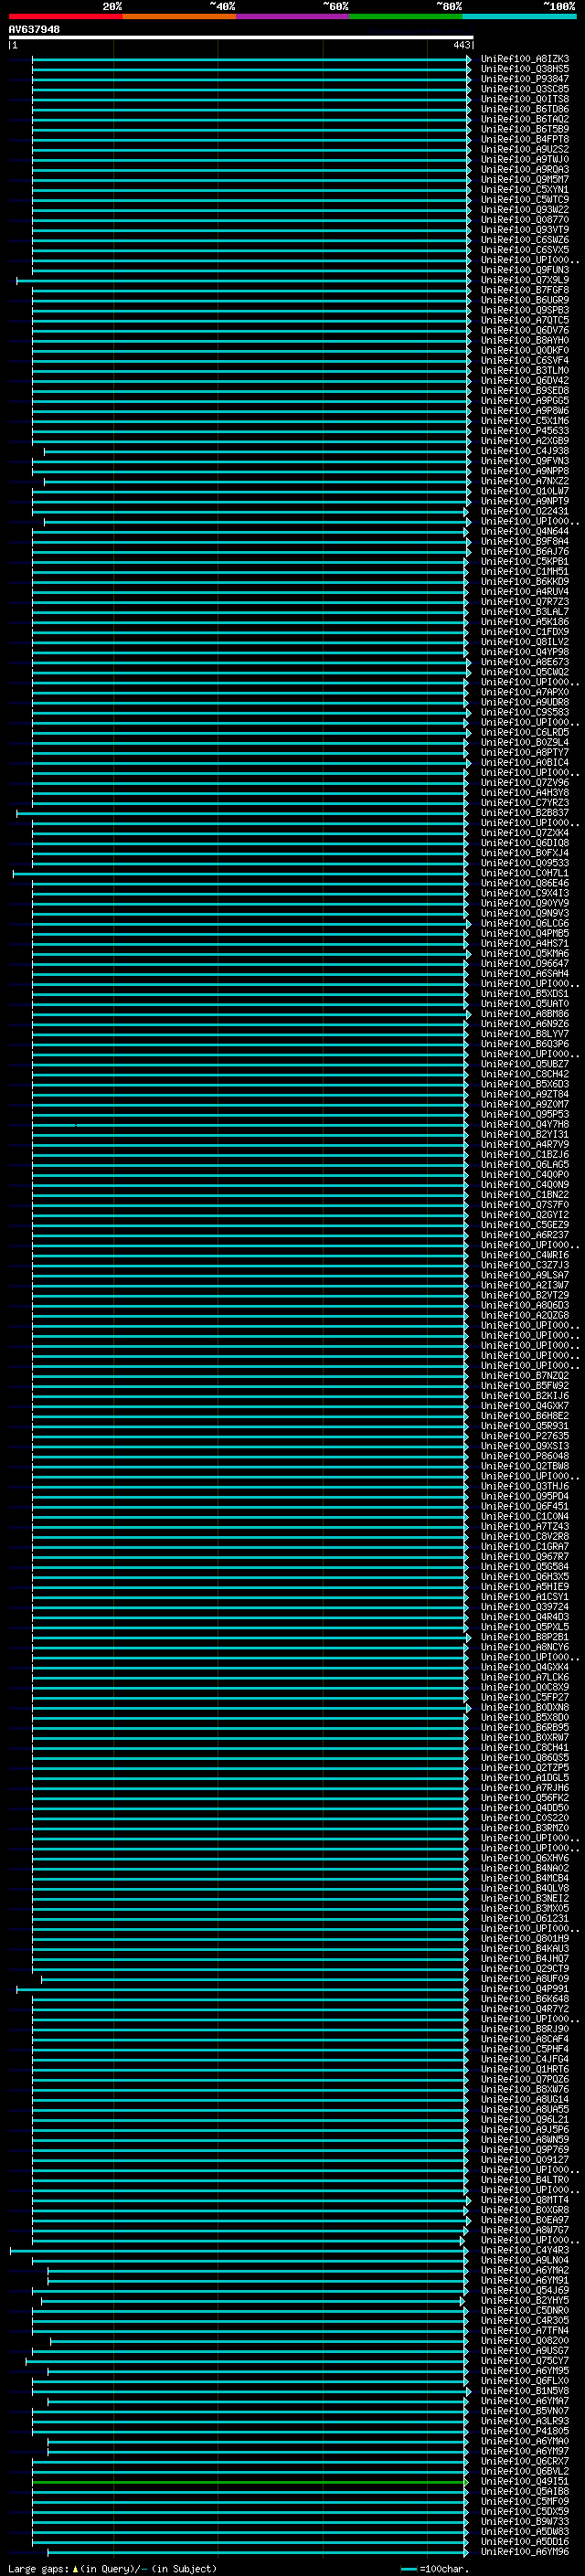The height and width of the screenshot is (2576, 585).
Task: Select hit label UniRef100_P93847
Action: pos(525,79)
